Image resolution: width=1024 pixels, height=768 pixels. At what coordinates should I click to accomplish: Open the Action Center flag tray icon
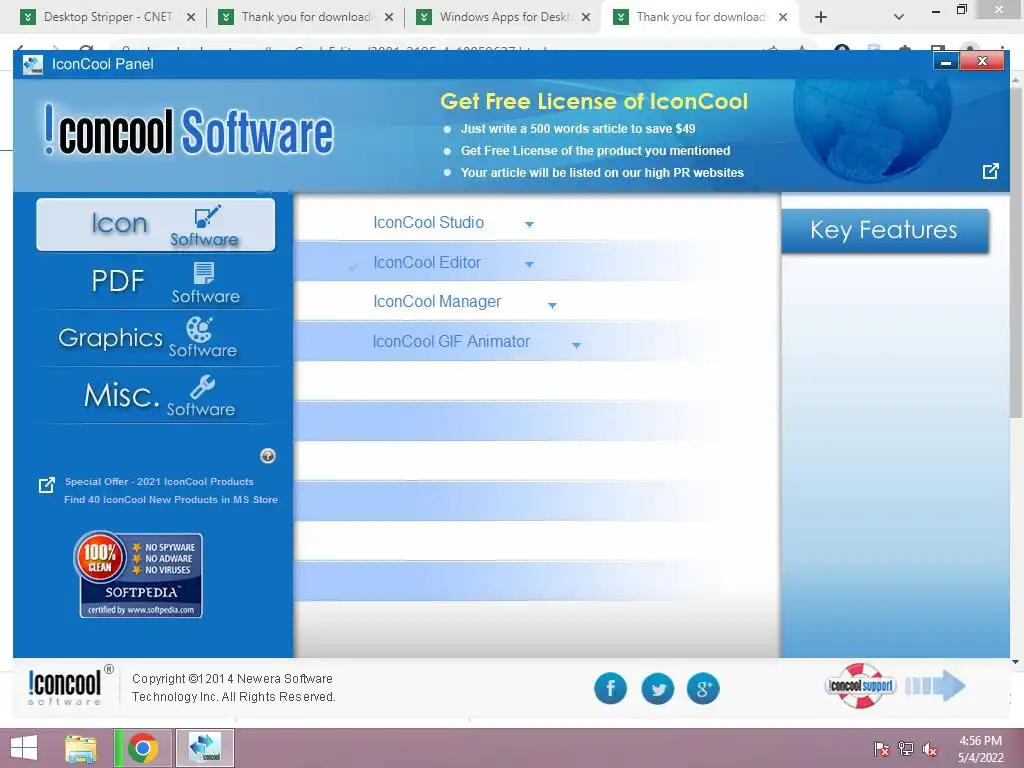pos(882,749)
